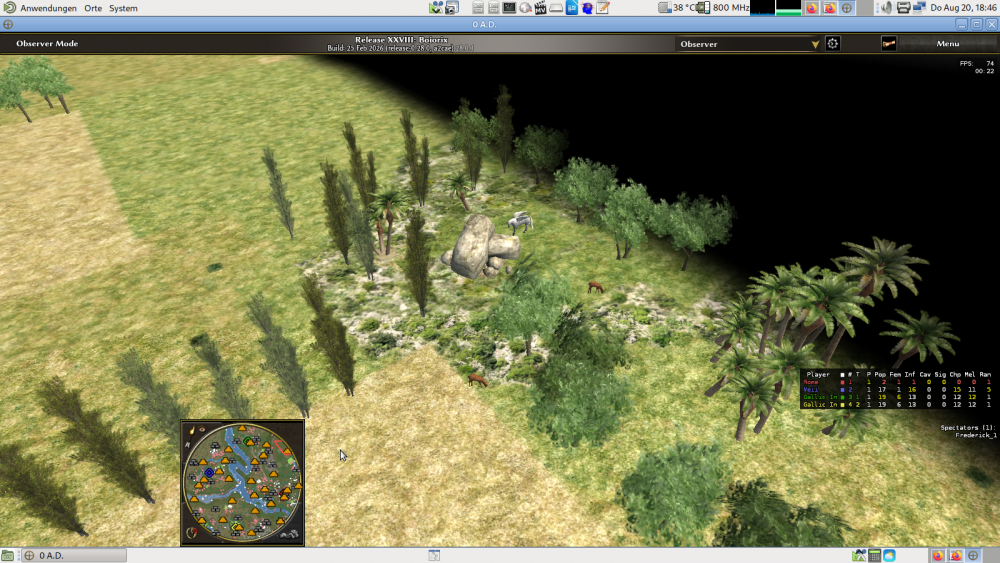Click the horn icon left of Menu
1000x563 pixels.
point(888,43)
